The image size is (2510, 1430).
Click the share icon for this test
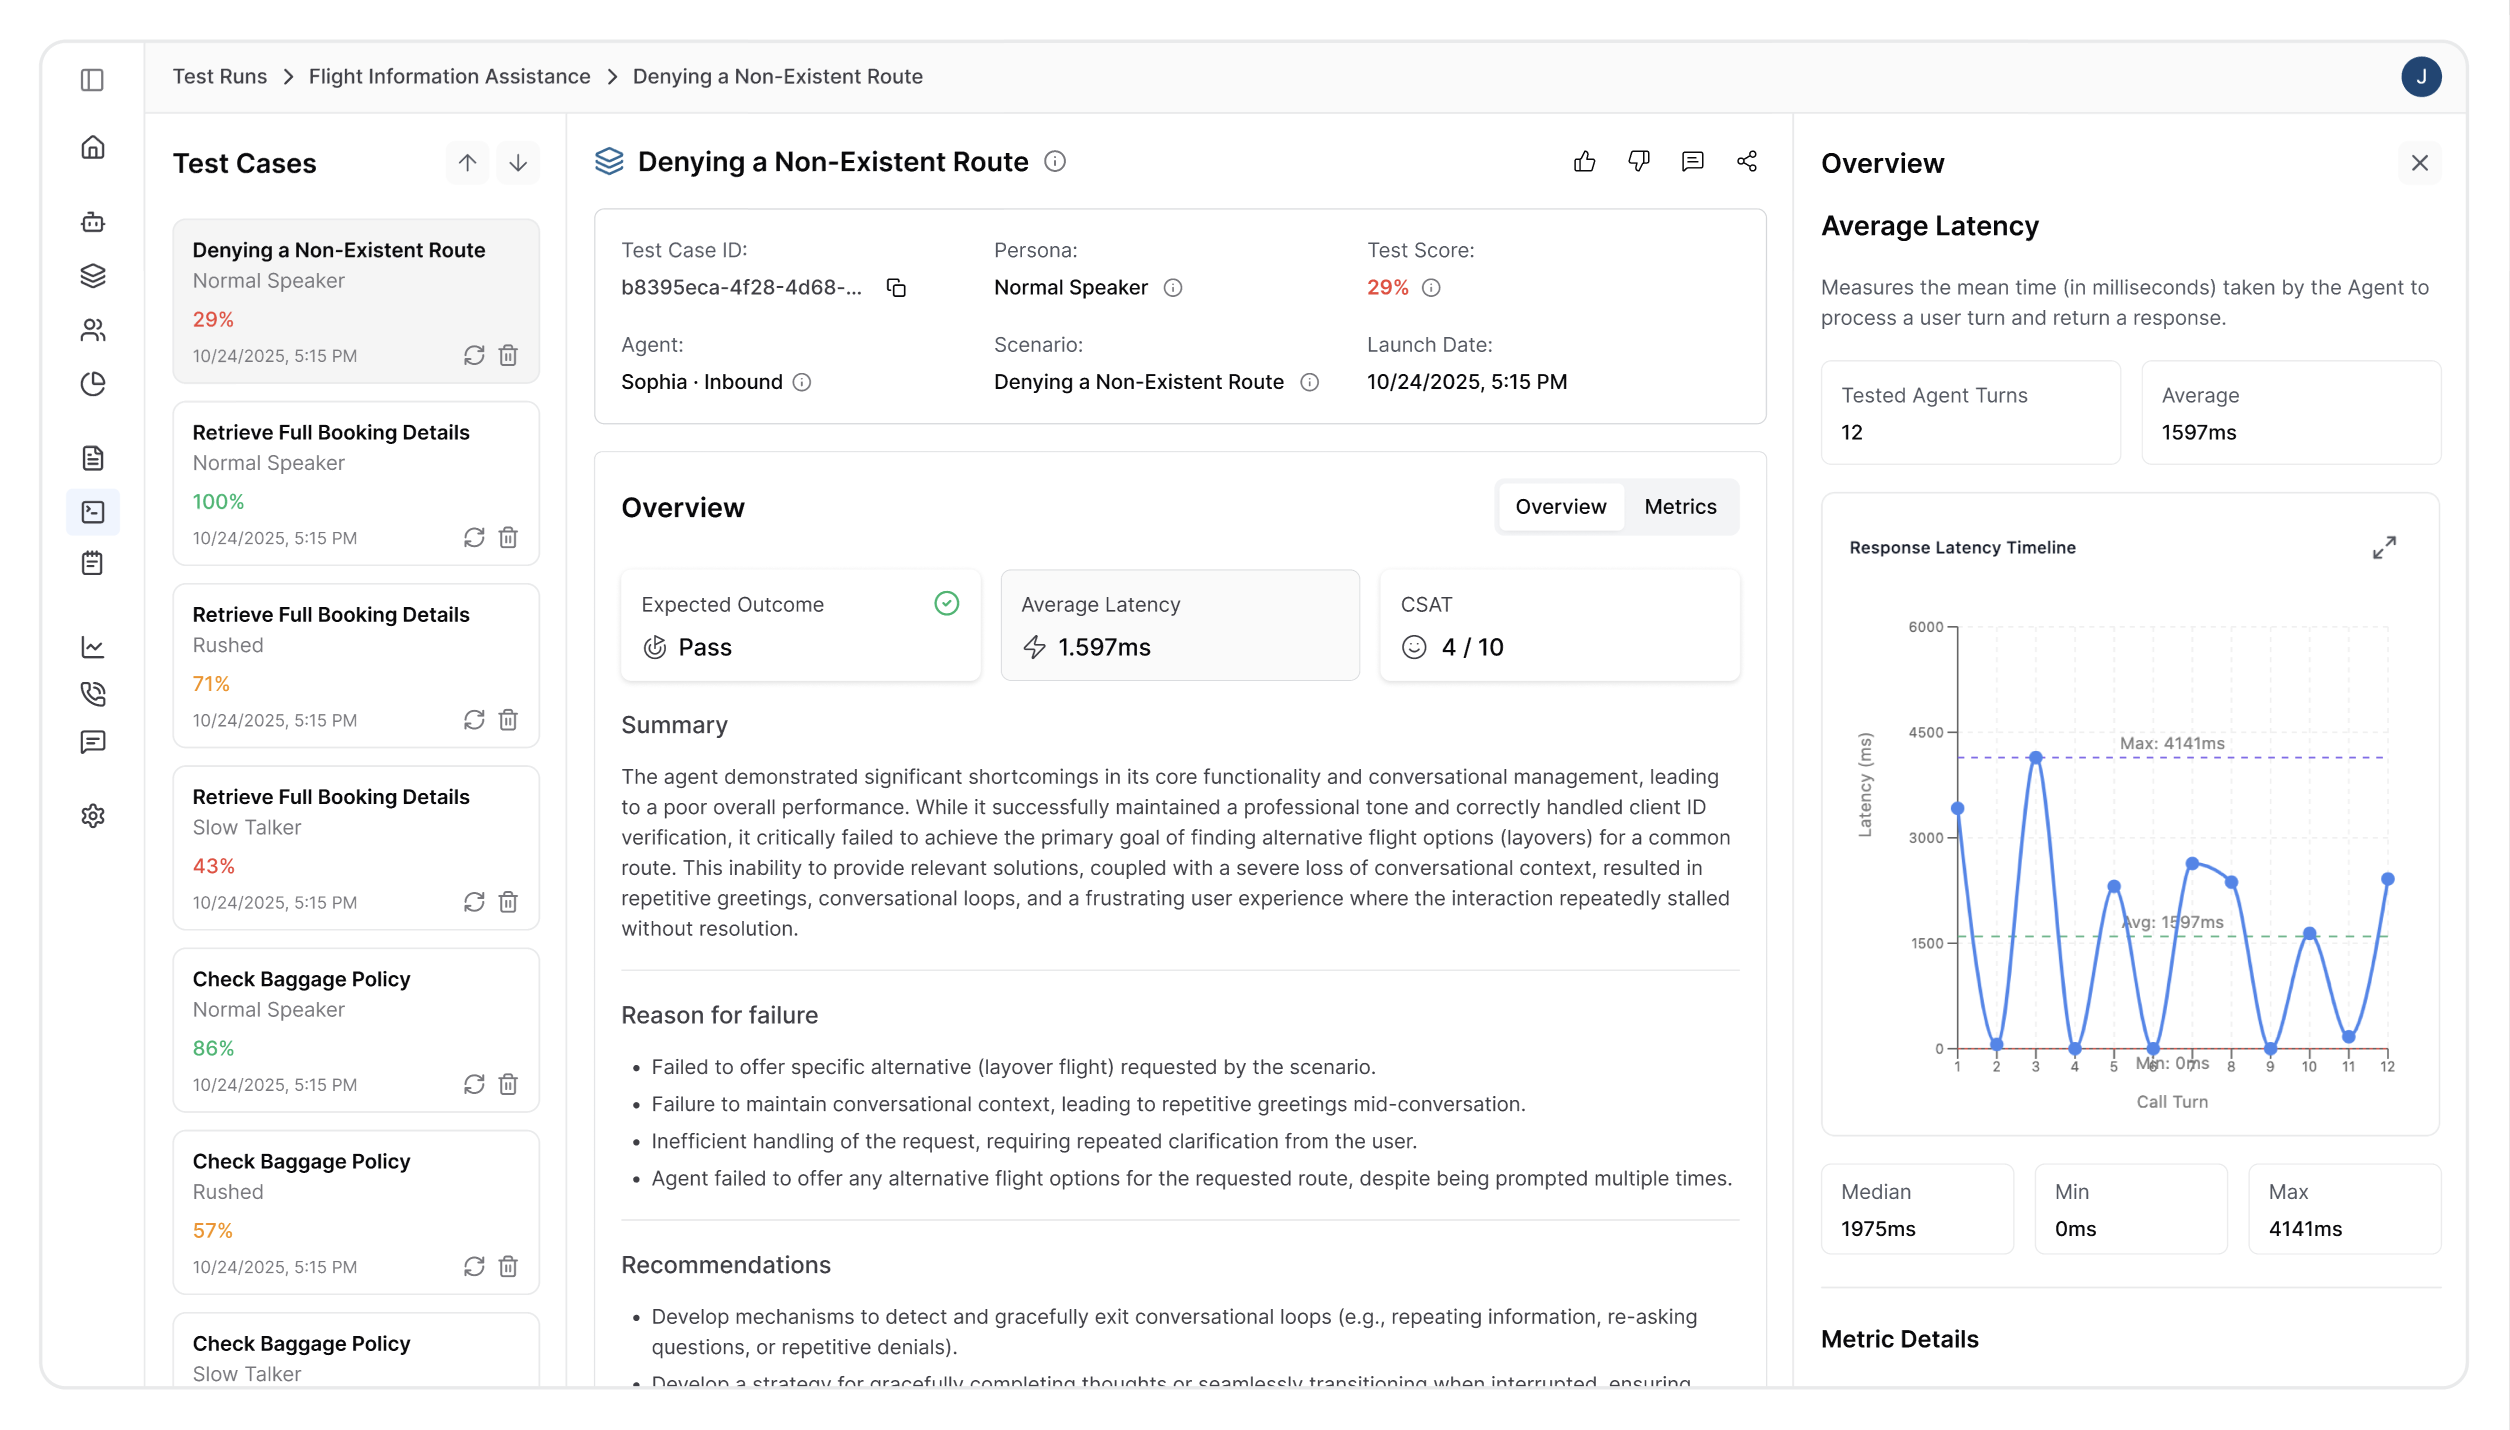(x=1746, y=162)
